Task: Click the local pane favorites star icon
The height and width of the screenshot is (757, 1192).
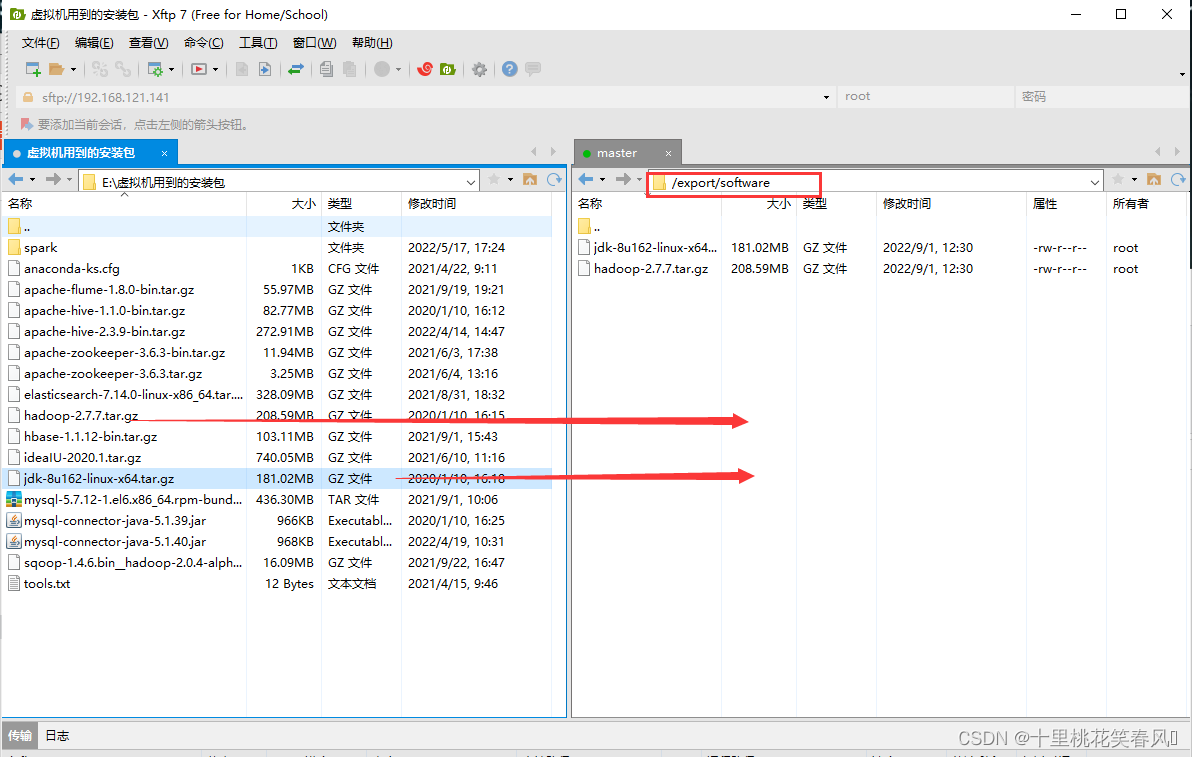Action: click(x=494, y=179)
